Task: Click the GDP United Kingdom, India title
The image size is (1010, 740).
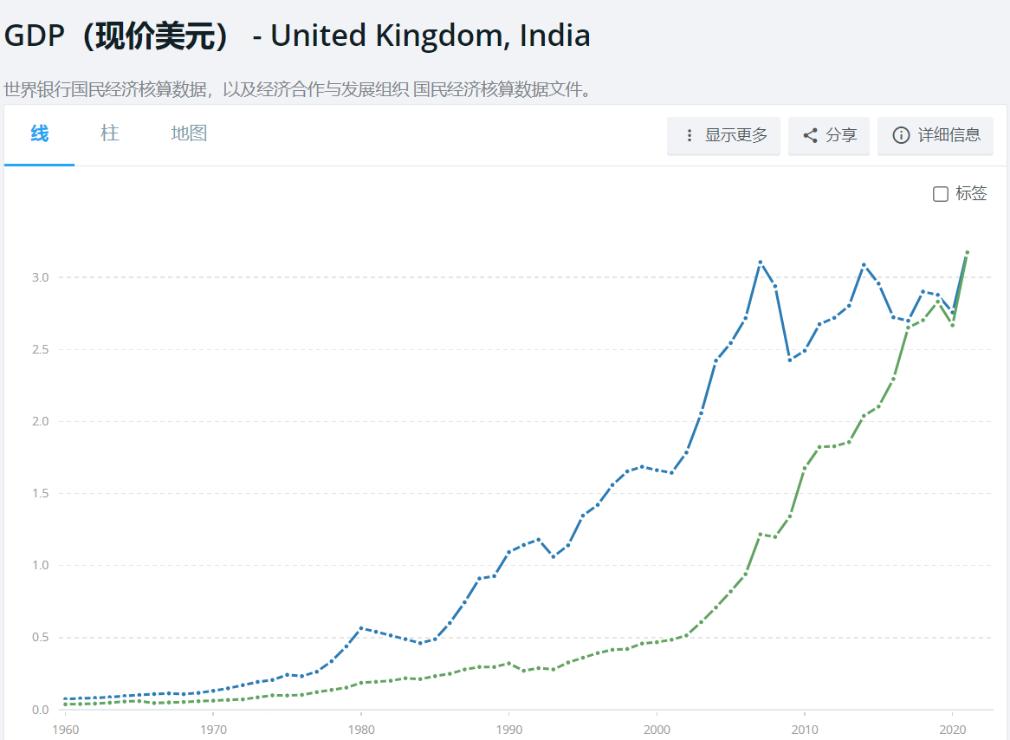Action: click(x=297, y=37)
